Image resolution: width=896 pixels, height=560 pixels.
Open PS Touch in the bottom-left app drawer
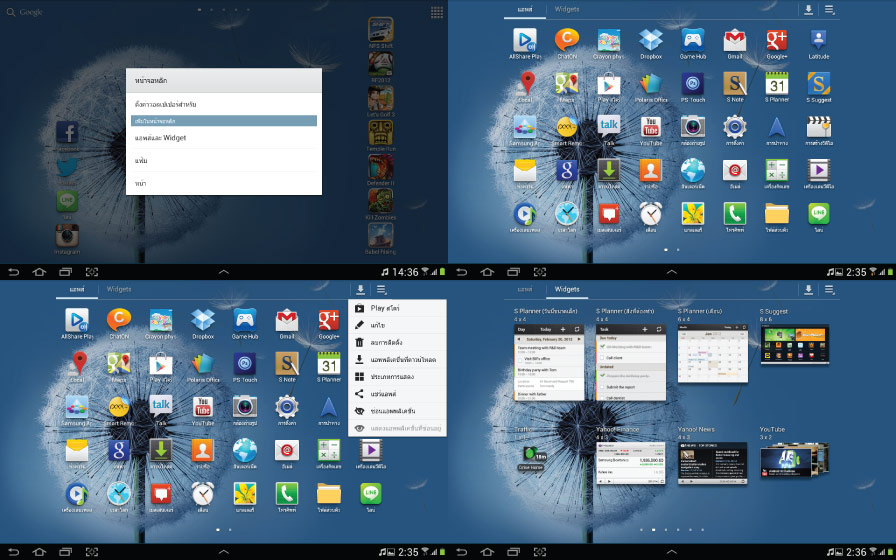coord(245,363)
